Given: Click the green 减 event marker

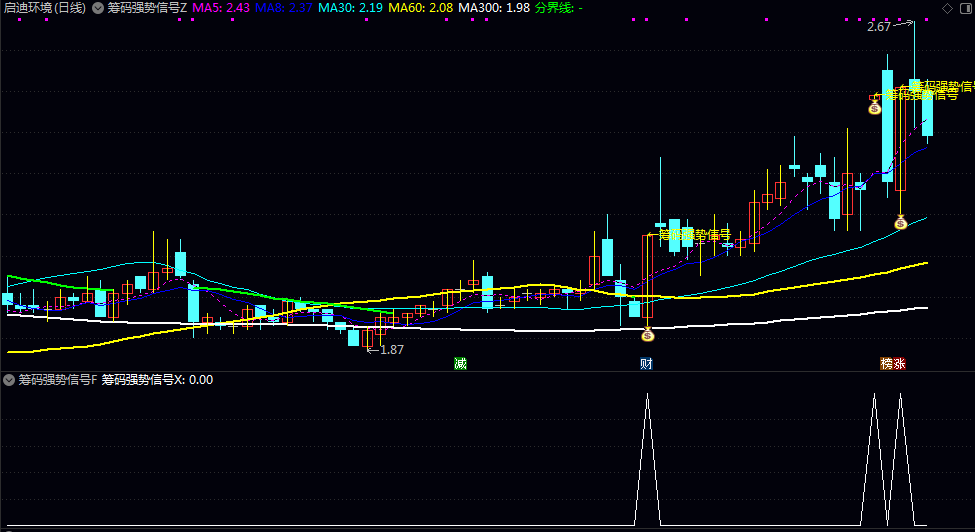Looking at the screenshot, I should point(460,363).
